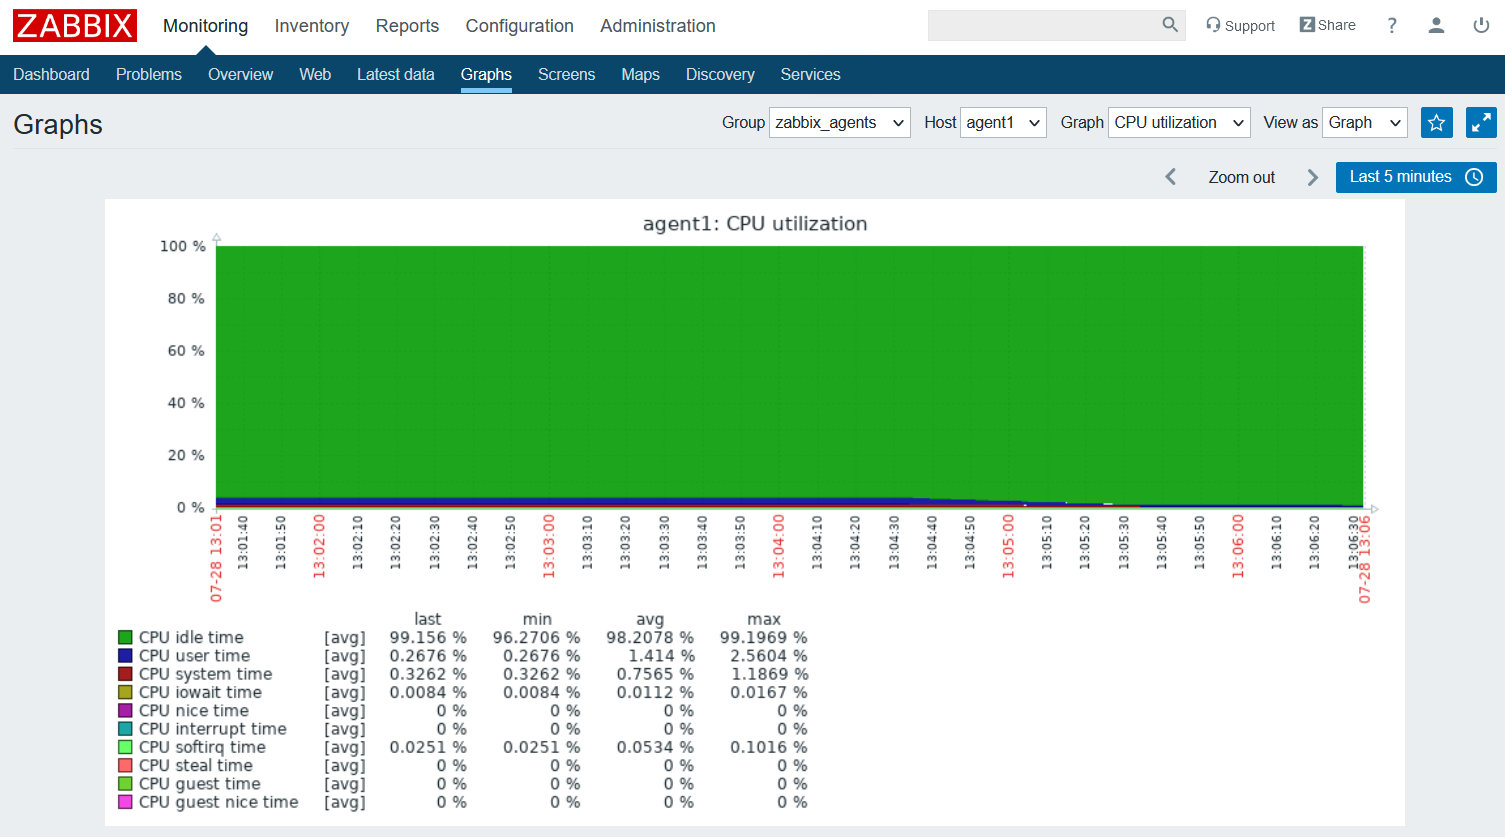This screenshot has width=1505, height=837.
Task: Add graph to favorites with the star icon
Action: tap(1436, 122)
